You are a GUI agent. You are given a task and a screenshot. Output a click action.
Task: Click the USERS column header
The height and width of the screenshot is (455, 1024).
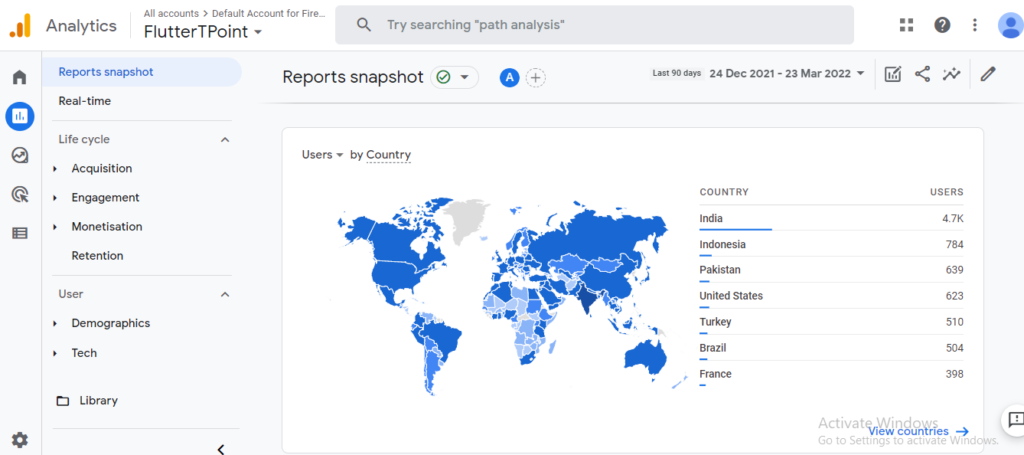click(x=947, y=192)
